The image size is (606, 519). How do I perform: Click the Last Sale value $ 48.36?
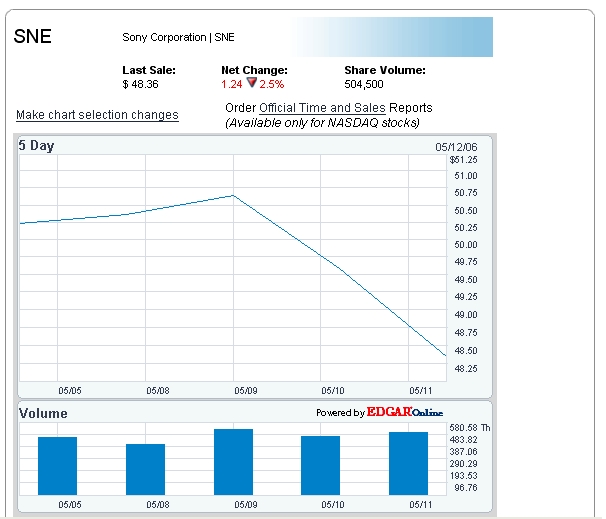[x=140, y=84]
